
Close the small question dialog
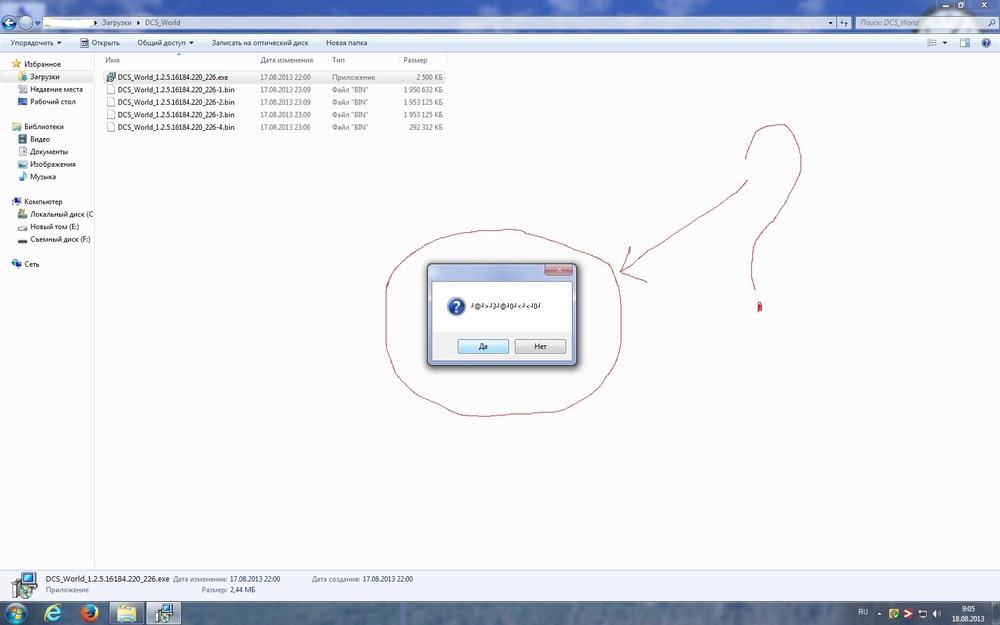559,270
